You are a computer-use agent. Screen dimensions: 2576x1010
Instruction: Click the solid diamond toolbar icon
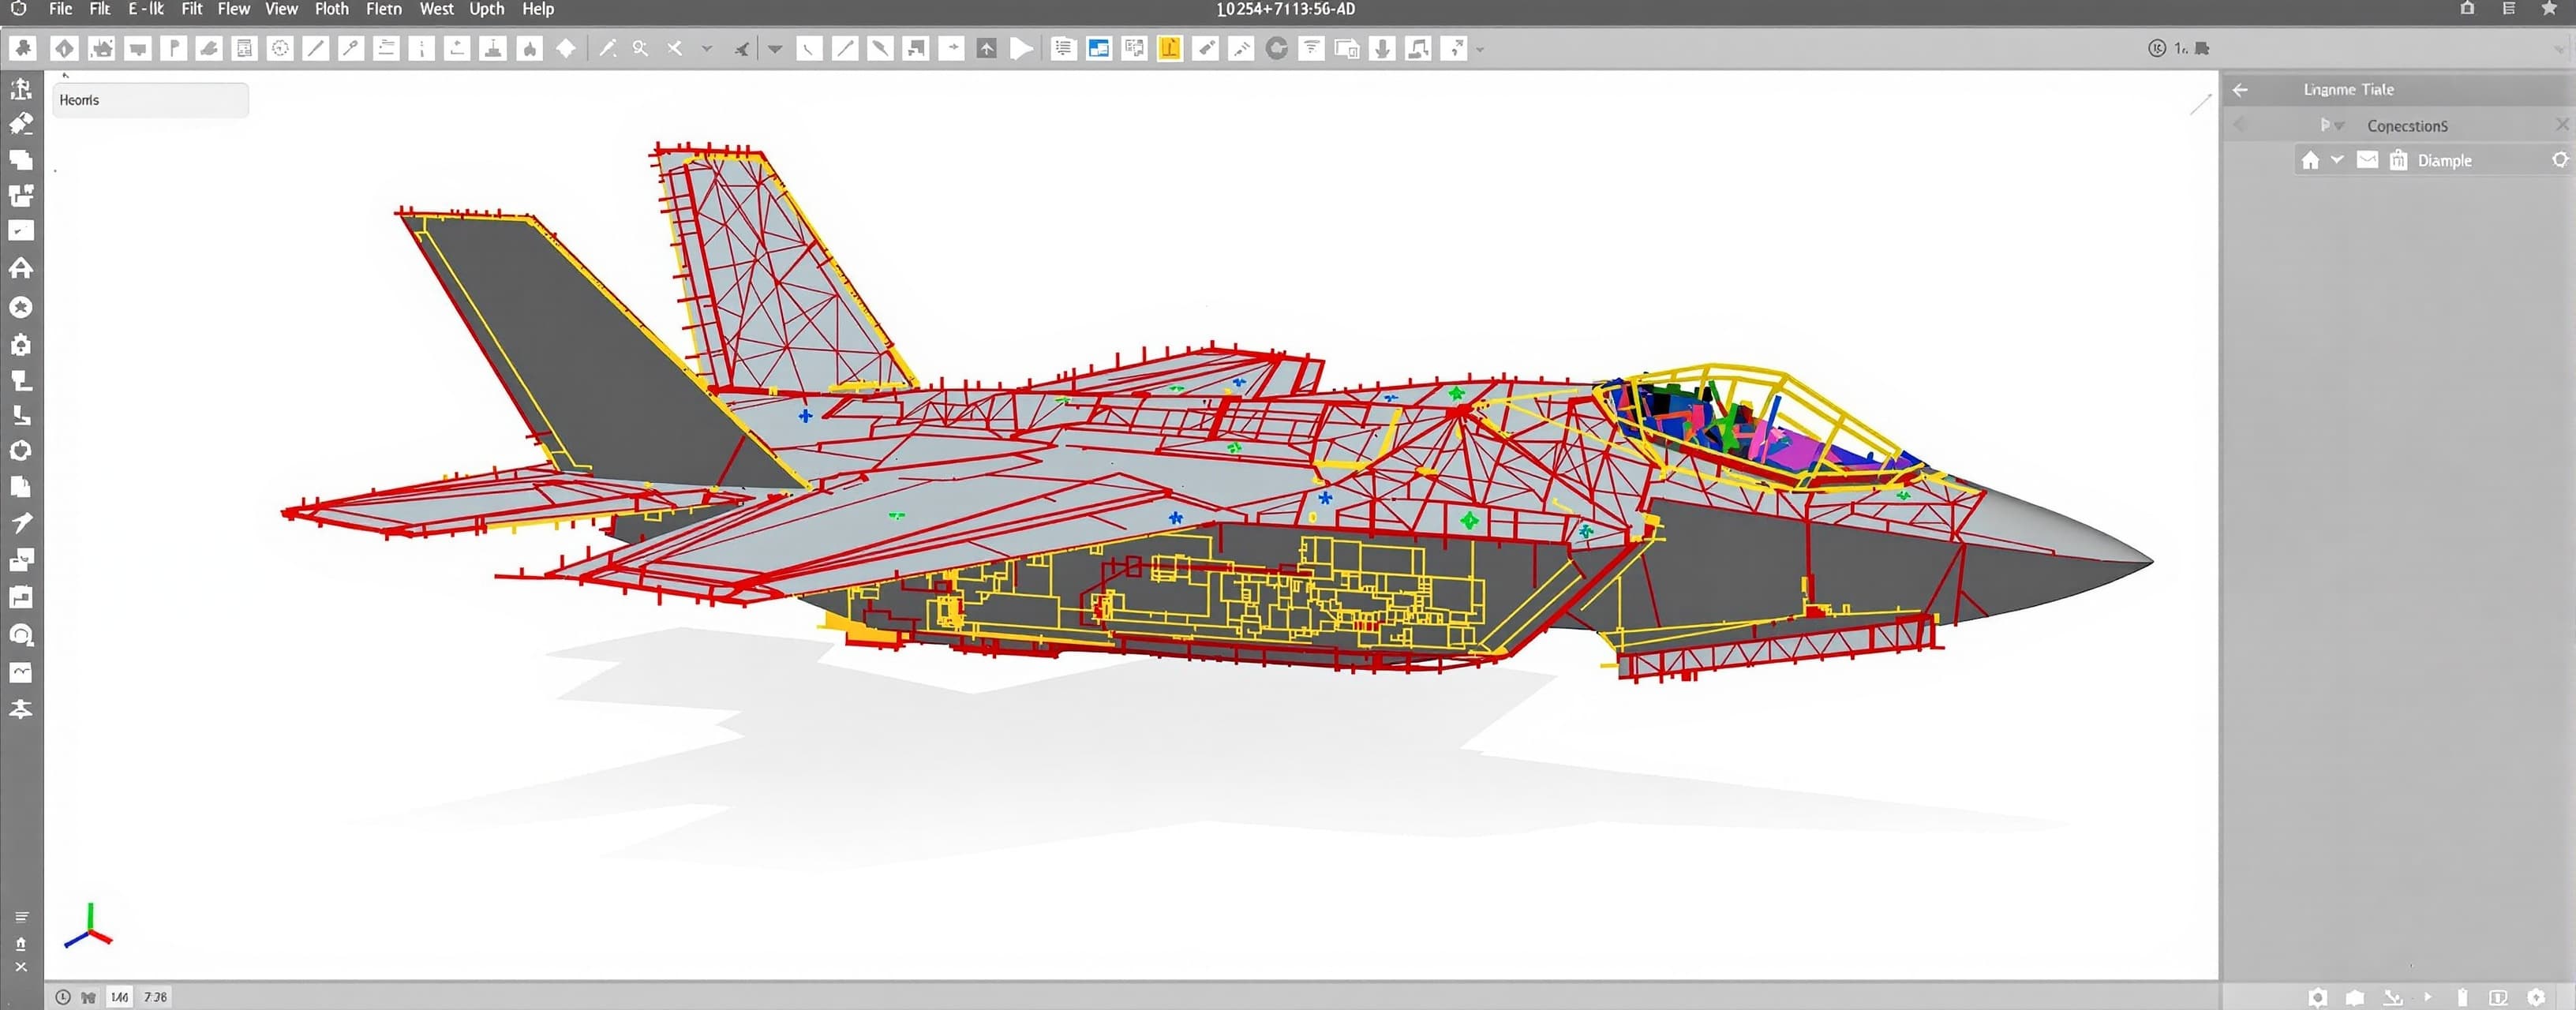coord(566,48)
